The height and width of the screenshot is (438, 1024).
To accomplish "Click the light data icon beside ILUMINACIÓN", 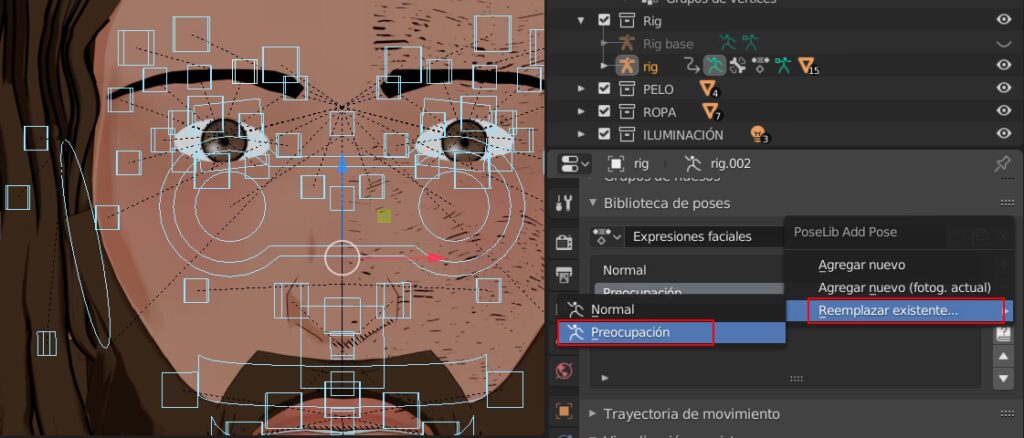I will coord(758,134).
